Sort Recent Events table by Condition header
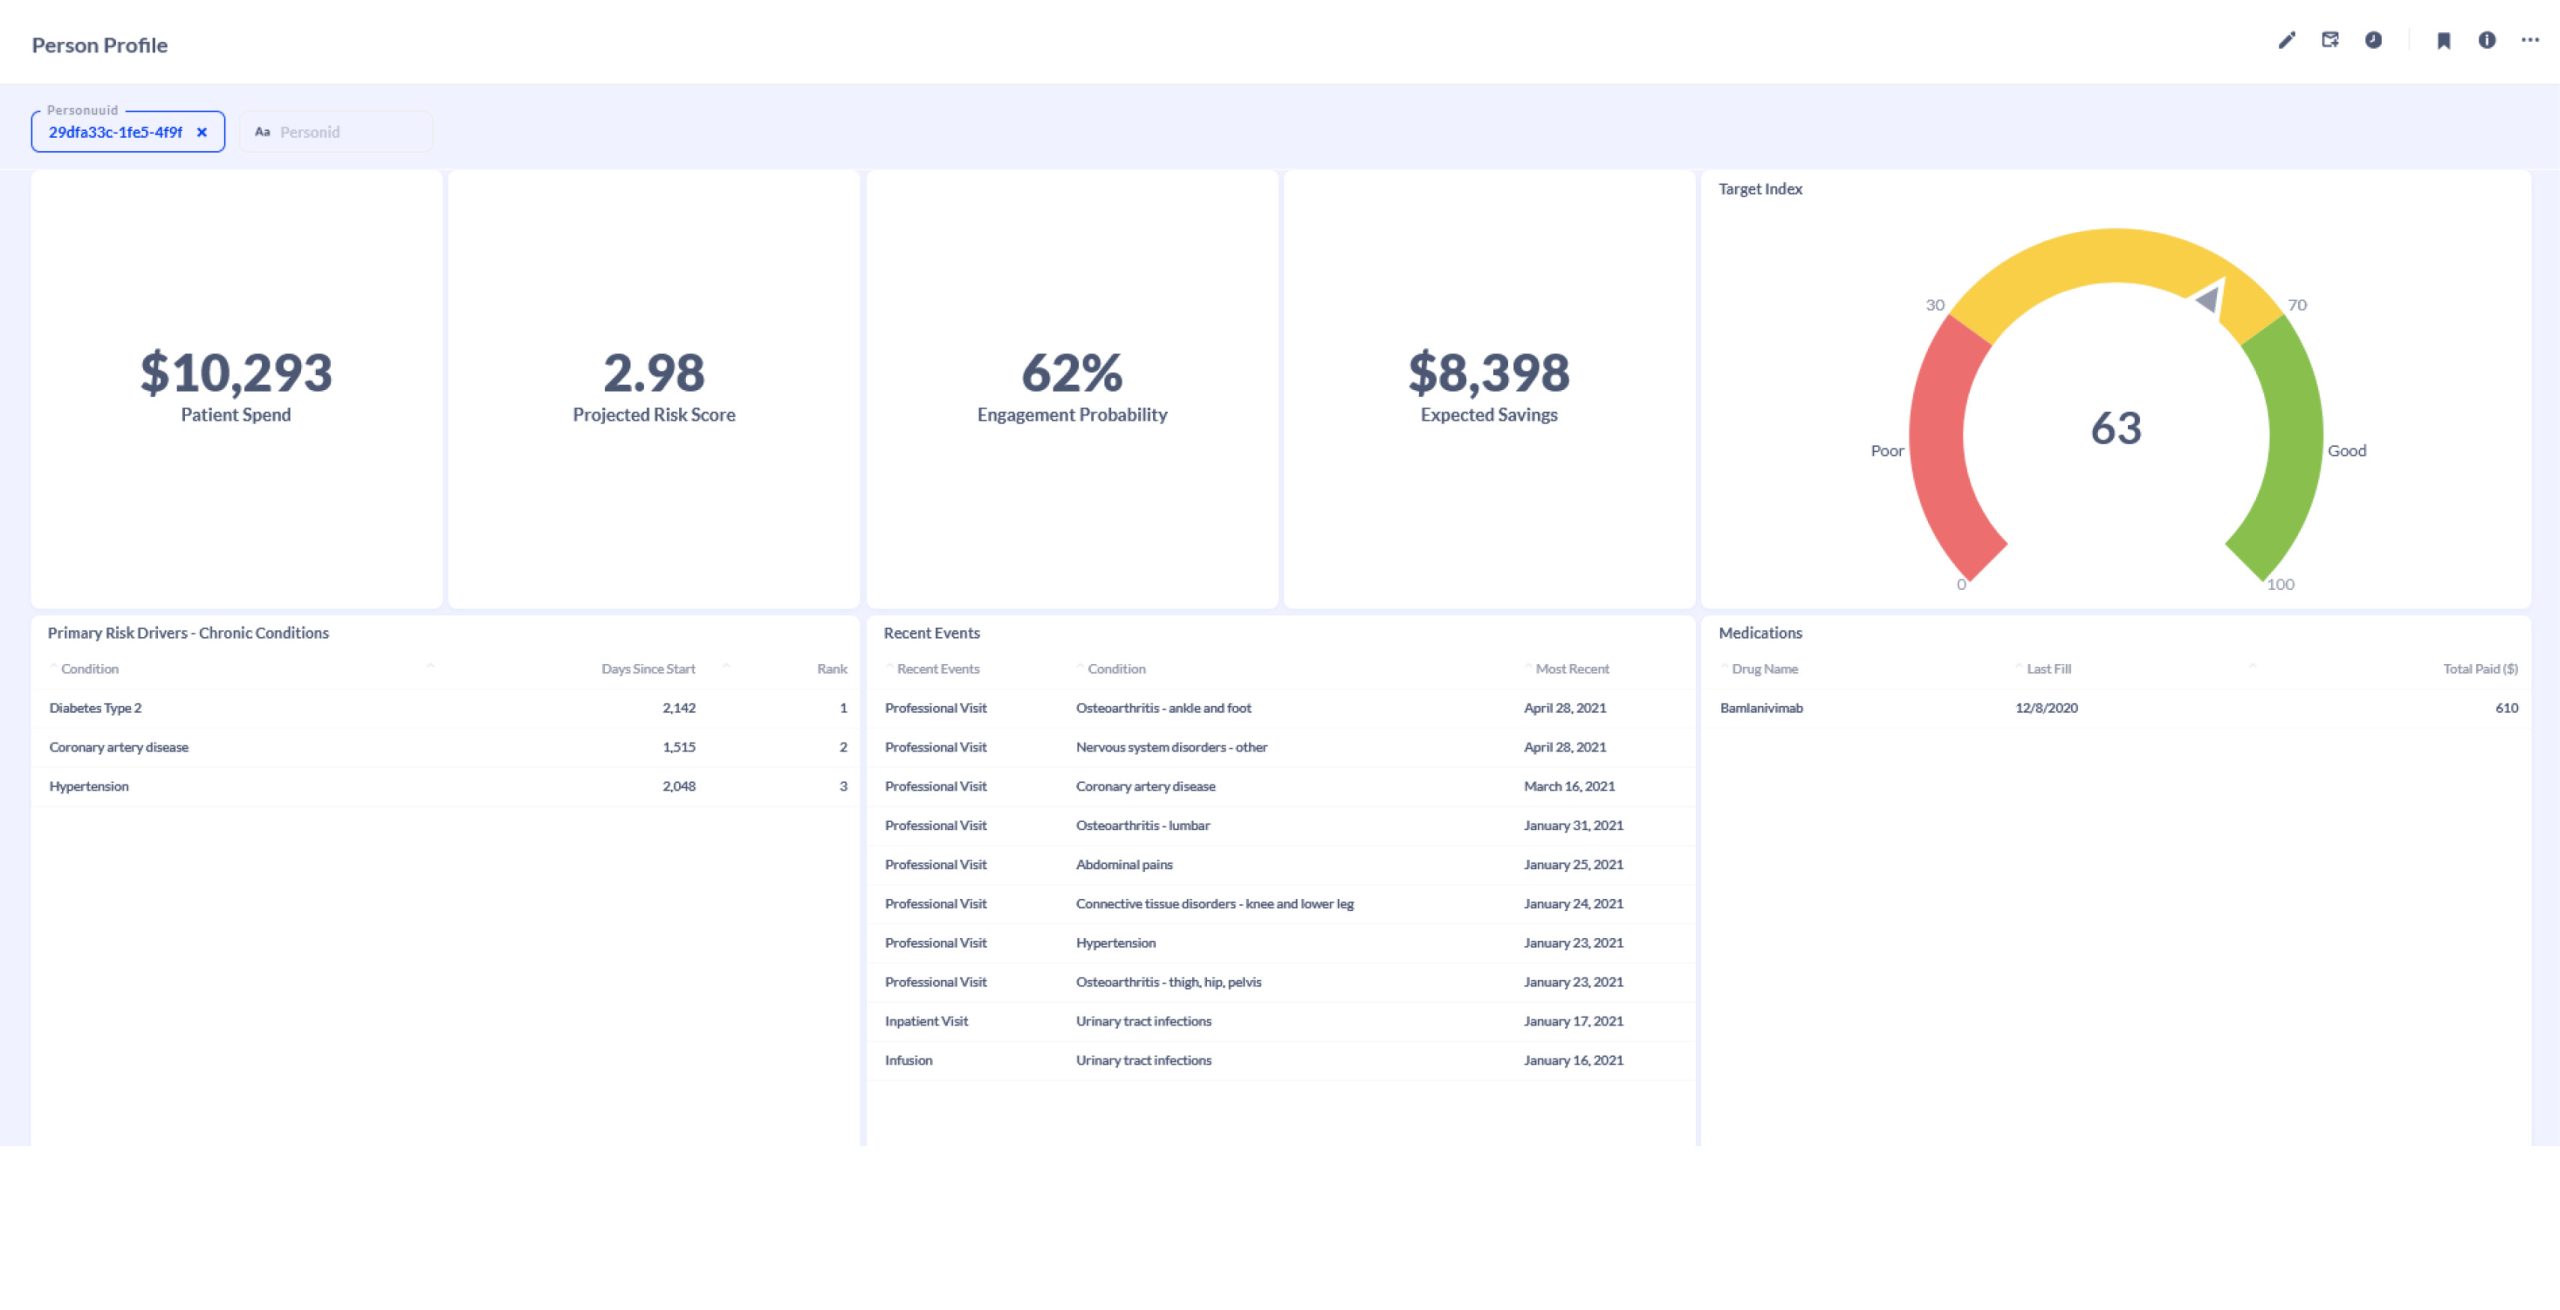 tap(1117, 669)
